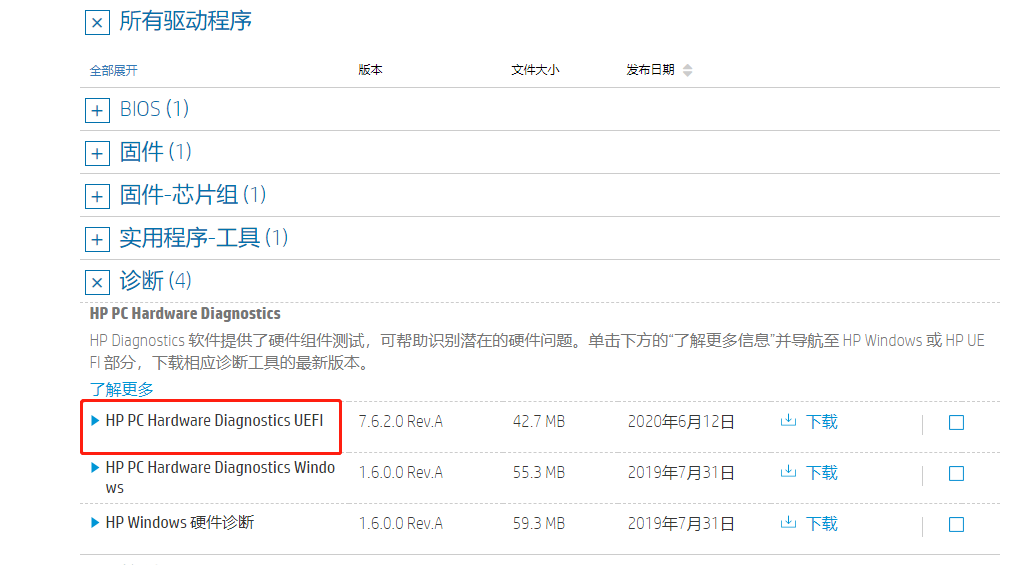Click 下载 link for HP Windows 硬件诊断
Screen dimensions: 1030x565
pyautogui.click(x=822, y=524)
